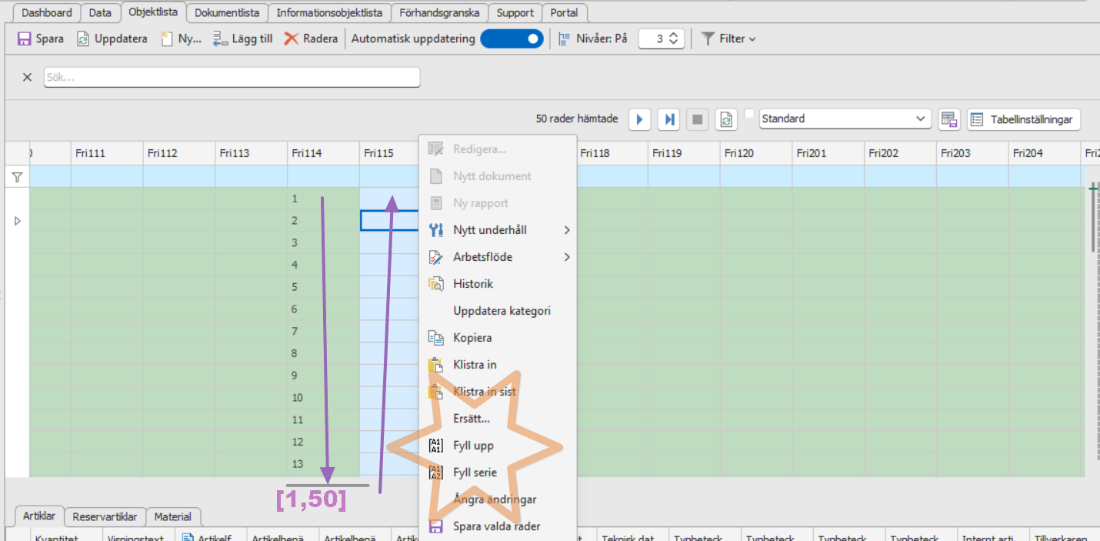Click the Spara valda rader disk icon
This screenshot has height=541, width=1100.
pyautogui.click(x=436, y=526)
